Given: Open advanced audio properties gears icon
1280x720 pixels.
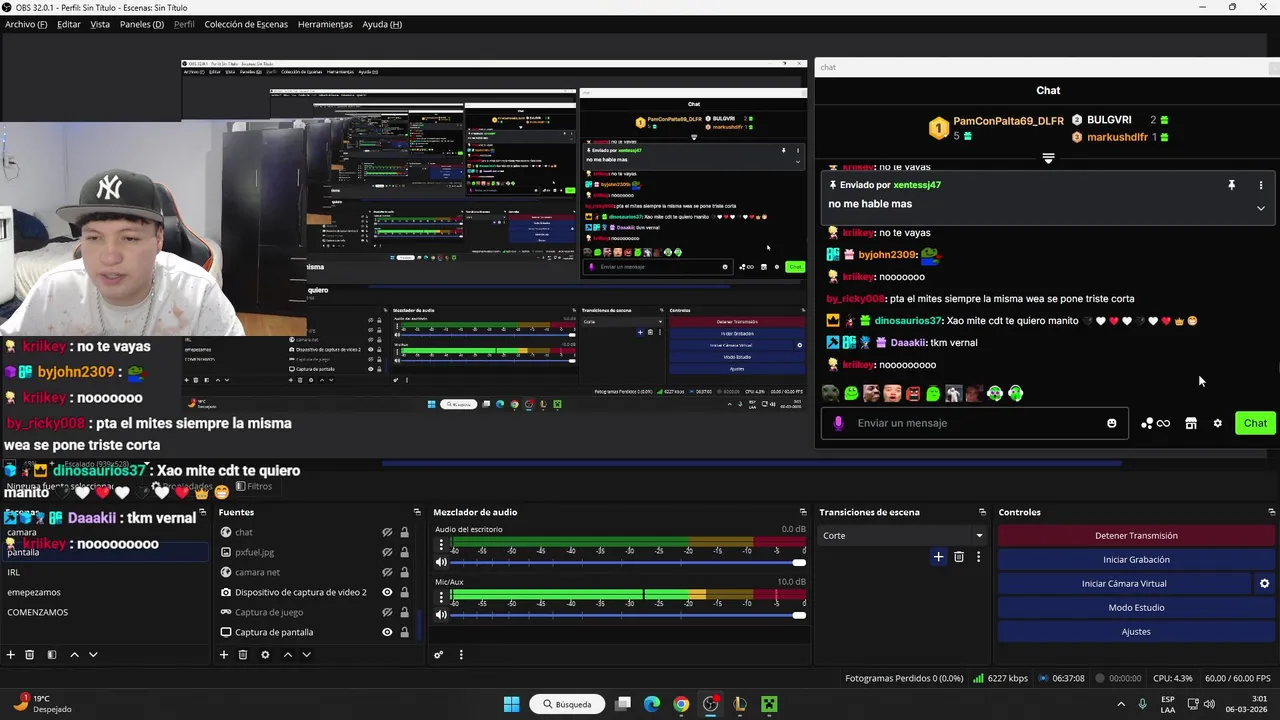Looking at the screenshot, I should pos(438,655).
